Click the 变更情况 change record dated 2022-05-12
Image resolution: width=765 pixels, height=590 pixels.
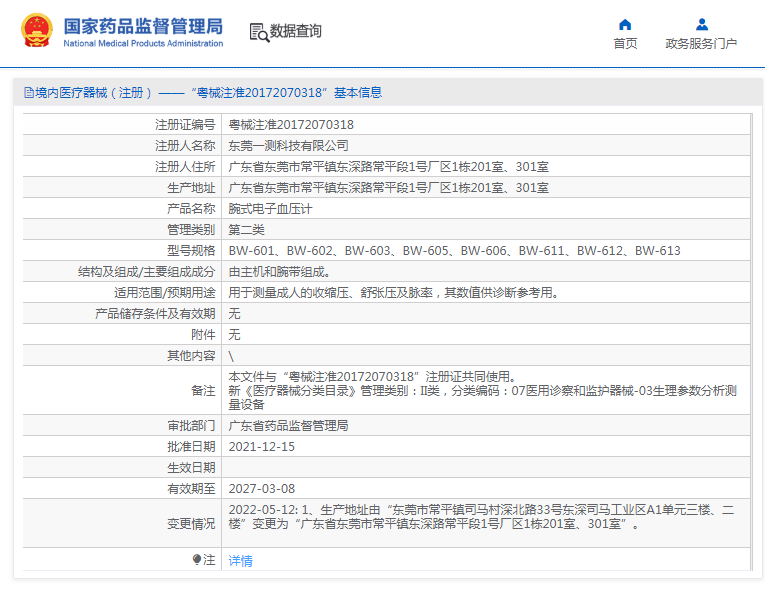point(481,517)
